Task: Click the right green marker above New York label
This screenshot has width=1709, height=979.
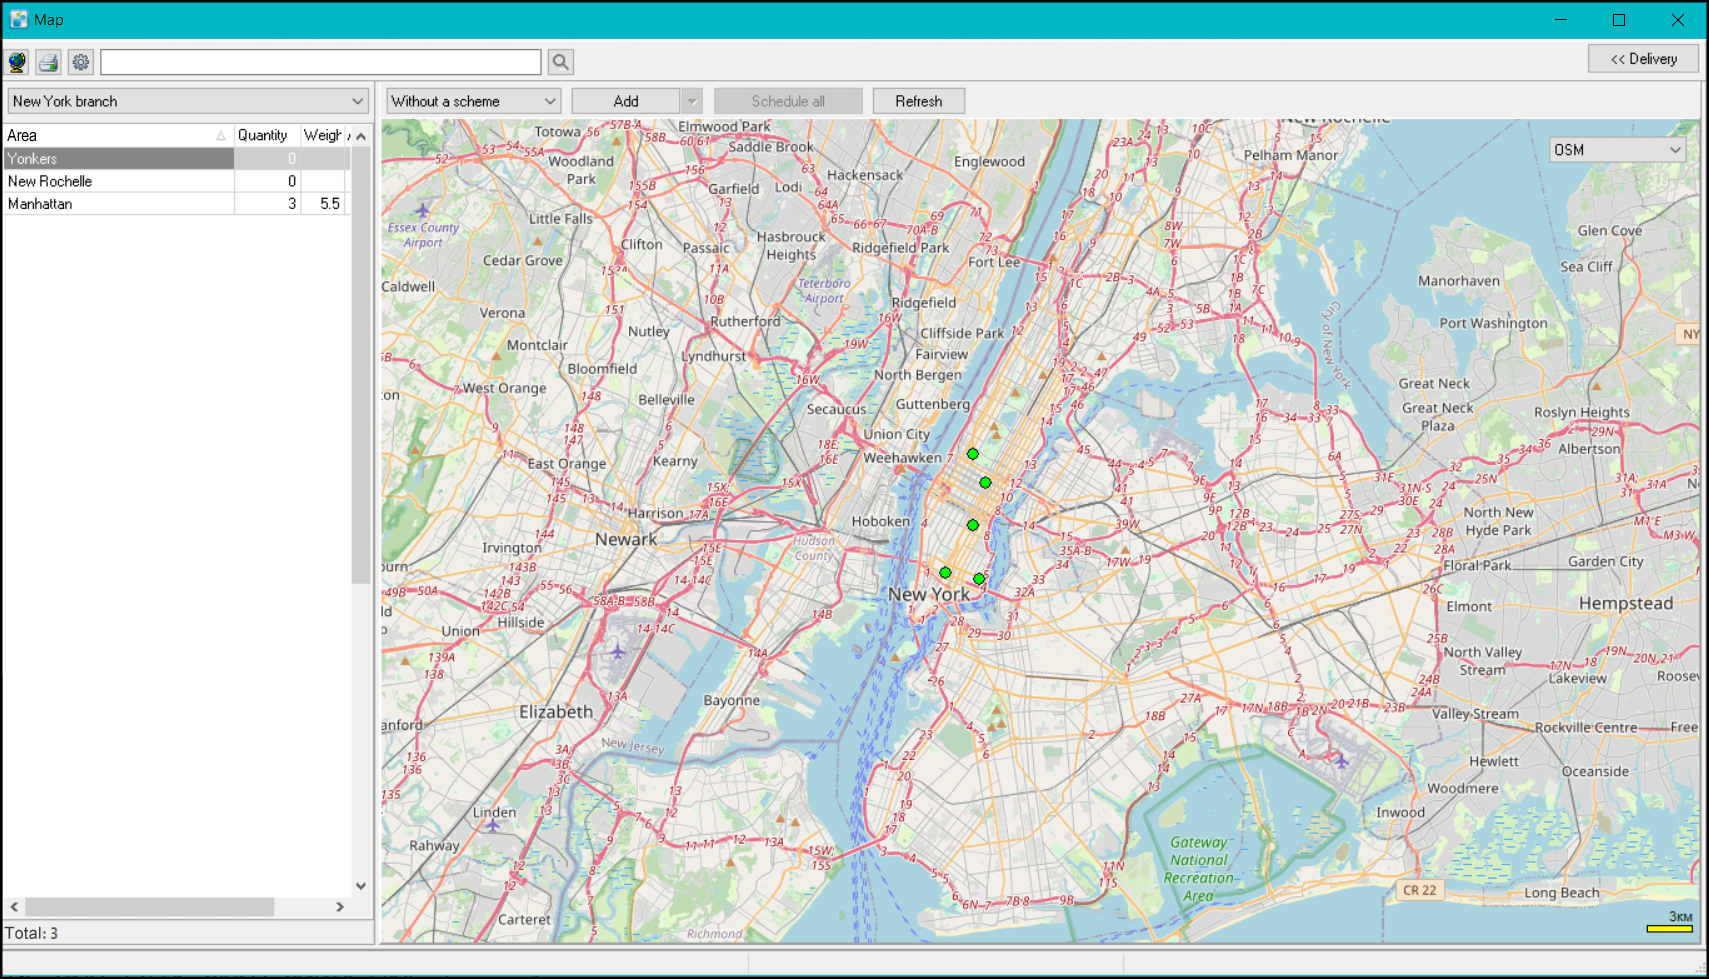Action: [979, 579]
